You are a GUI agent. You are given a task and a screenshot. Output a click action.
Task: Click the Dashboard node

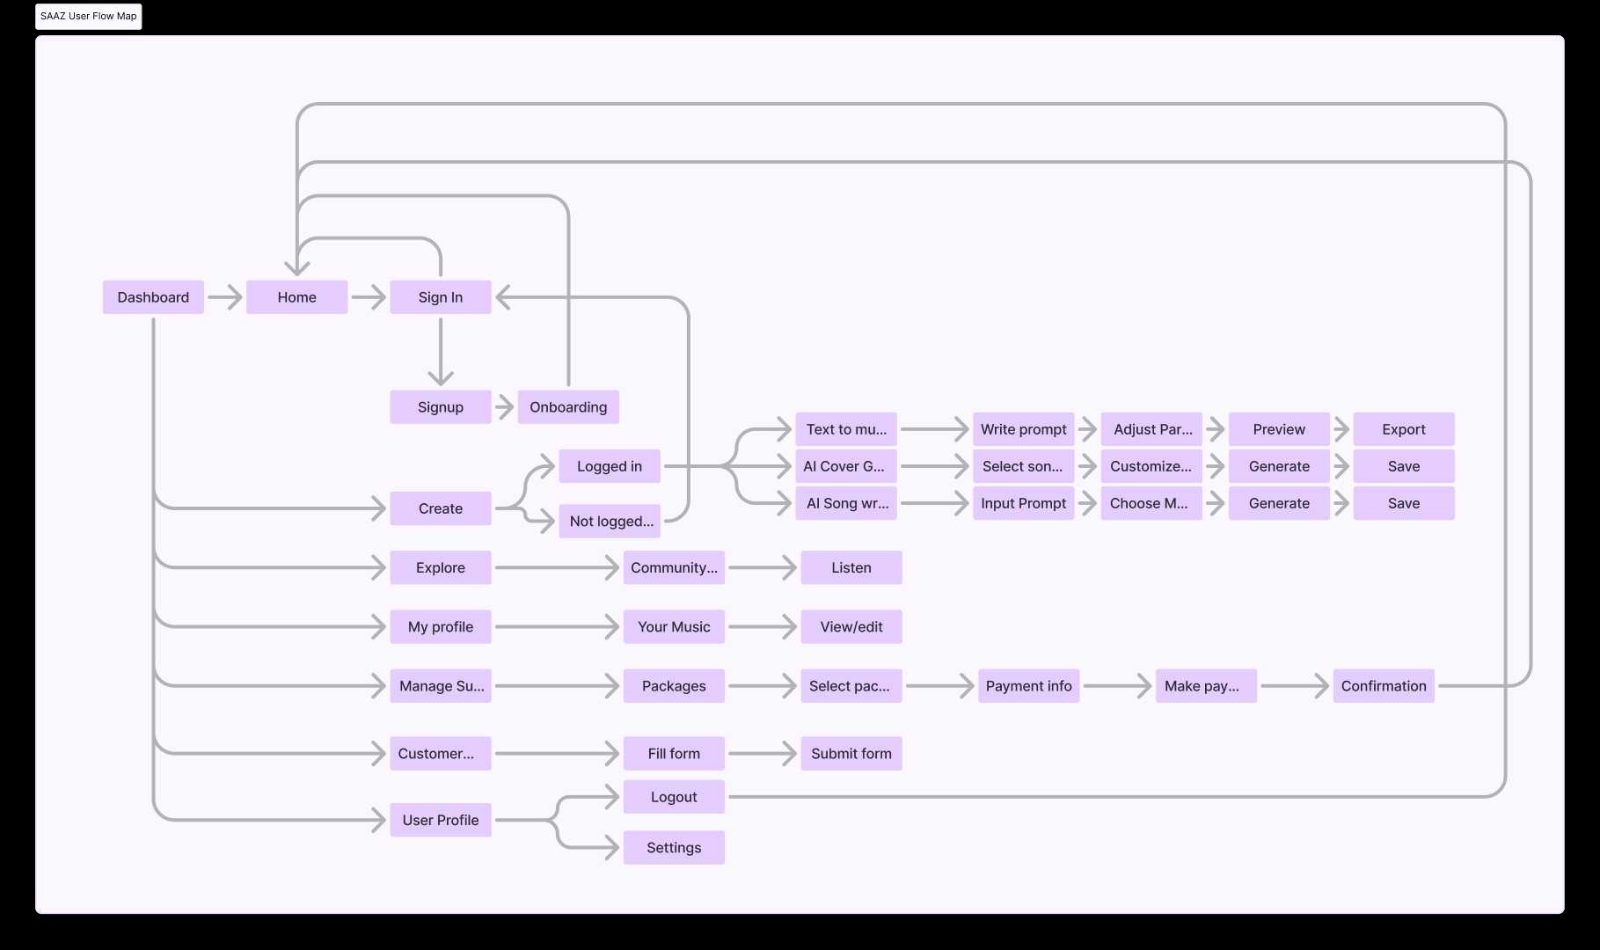[153, 297]
